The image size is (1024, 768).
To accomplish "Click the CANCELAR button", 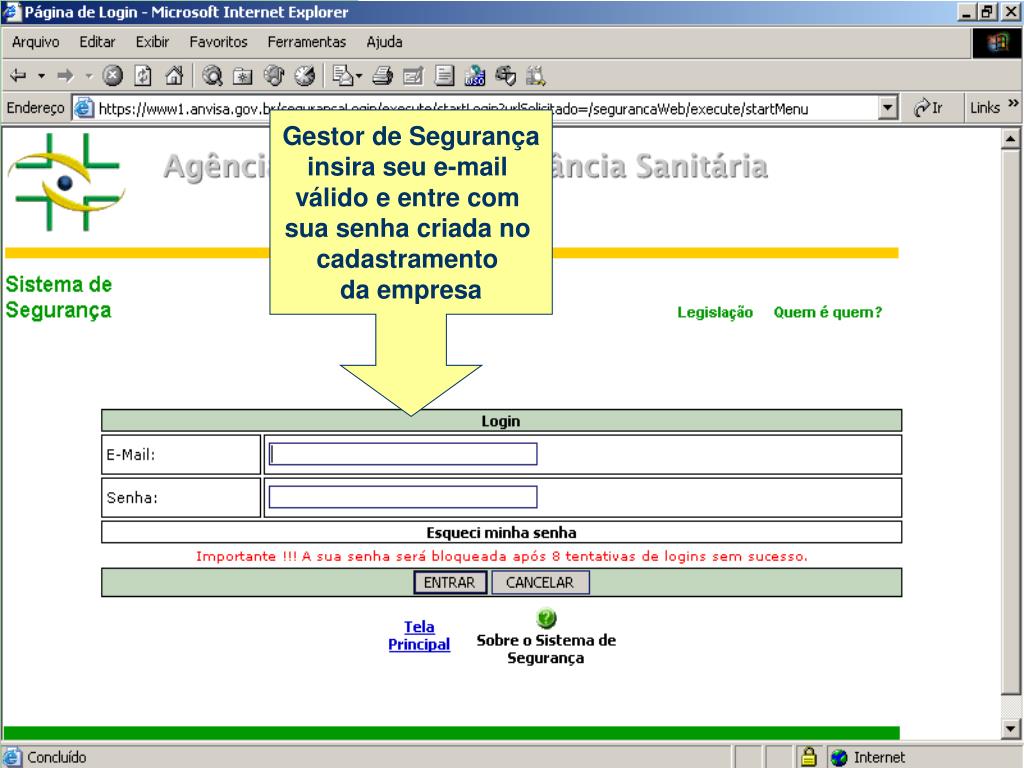I will (540, 583).
